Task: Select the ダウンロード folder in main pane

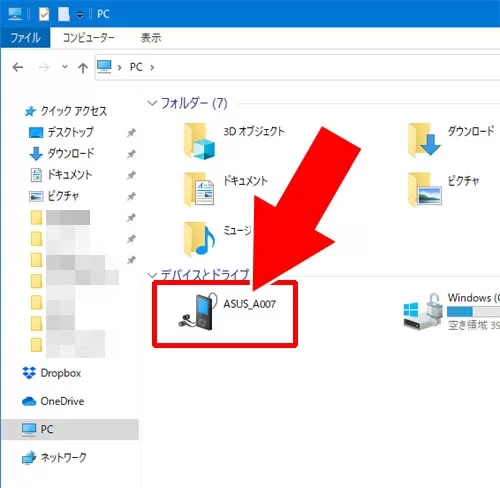Action: coord(425,140)
